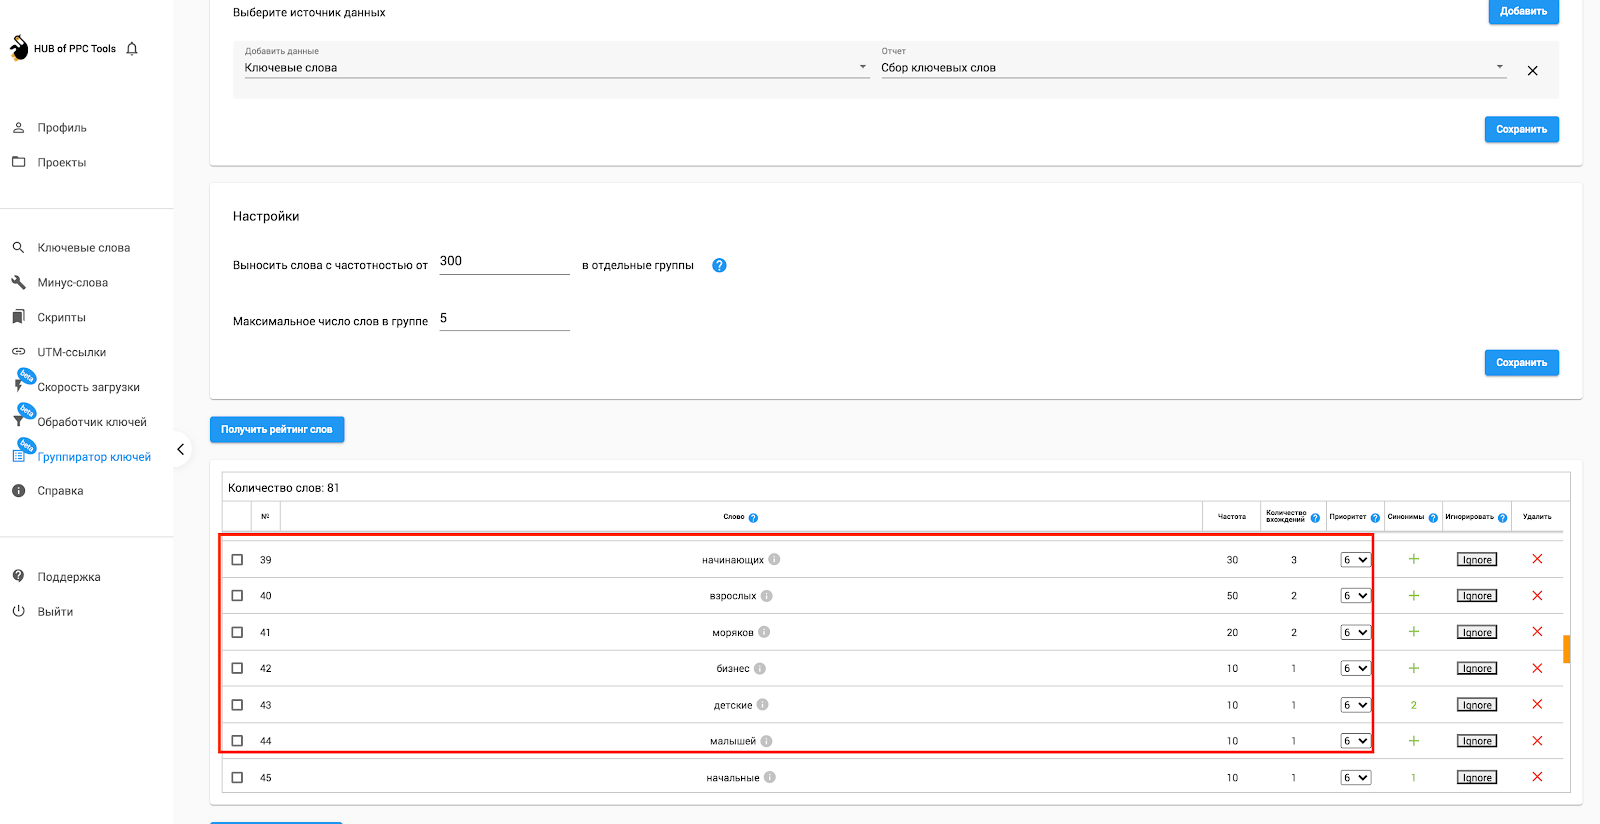
Task: Expand the Добавить данные dropdown
Action: point(556,67)
